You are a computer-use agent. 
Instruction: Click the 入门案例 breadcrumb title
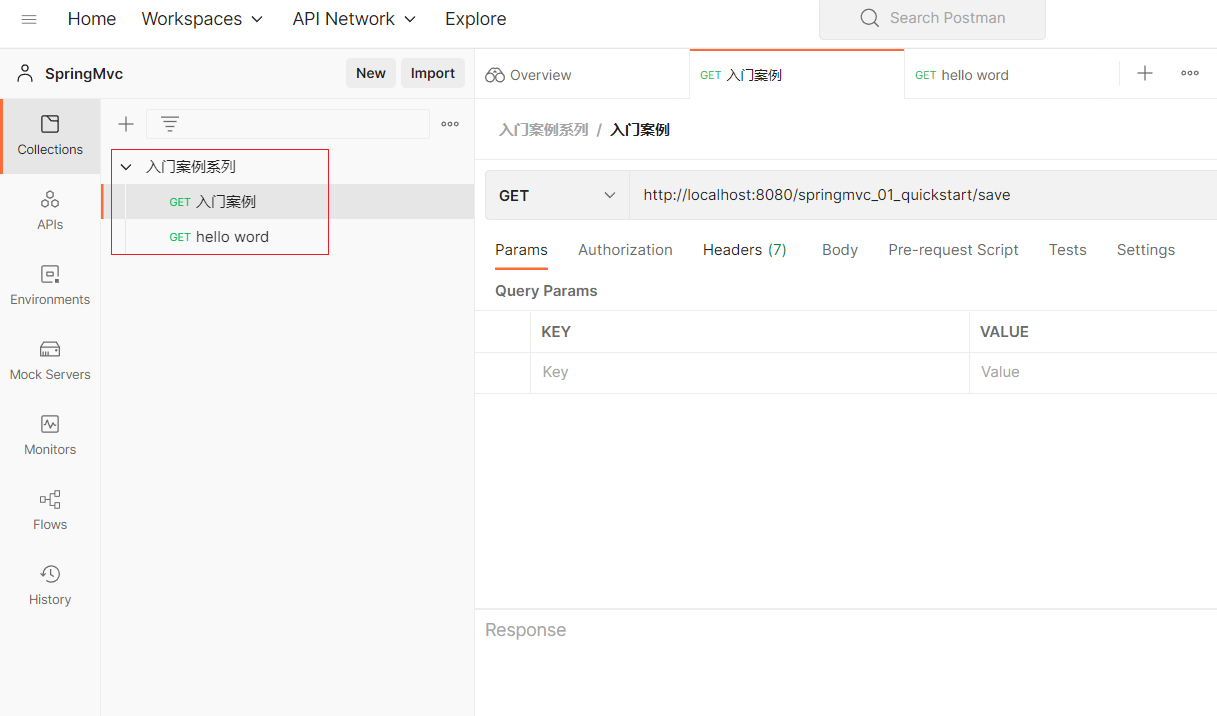pyautogui.click(x=640, y=130)
